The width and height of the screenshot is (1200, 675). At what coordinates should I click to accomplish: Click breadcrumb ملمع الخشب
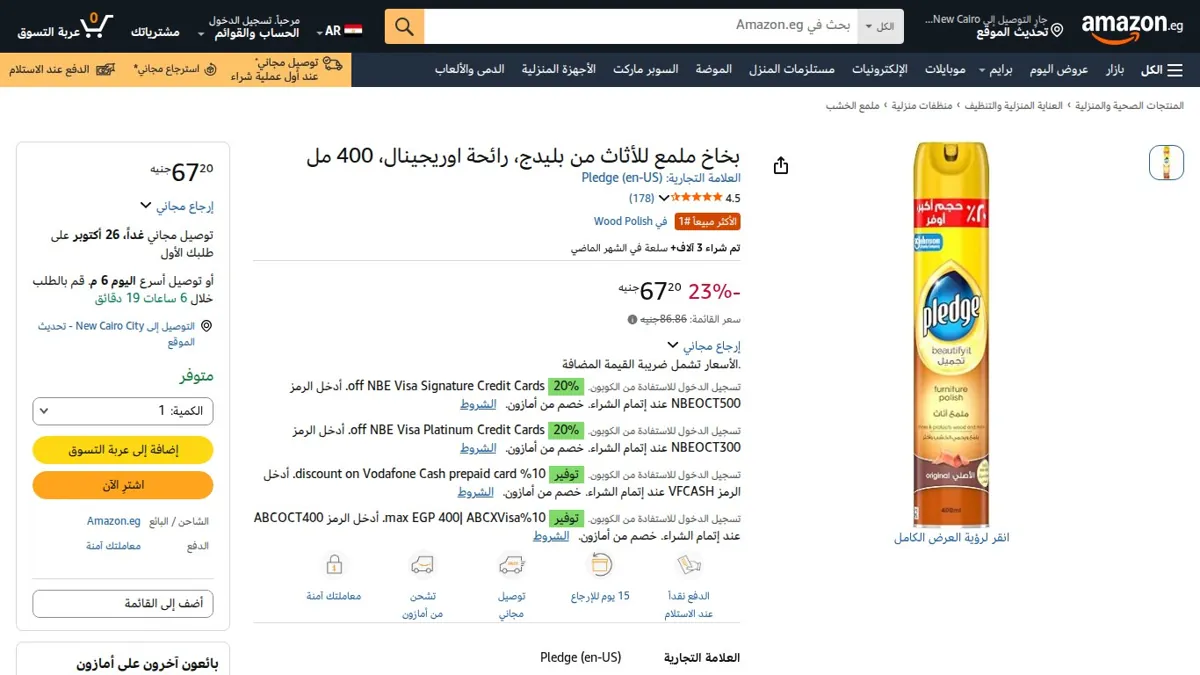tap(853, 105)
